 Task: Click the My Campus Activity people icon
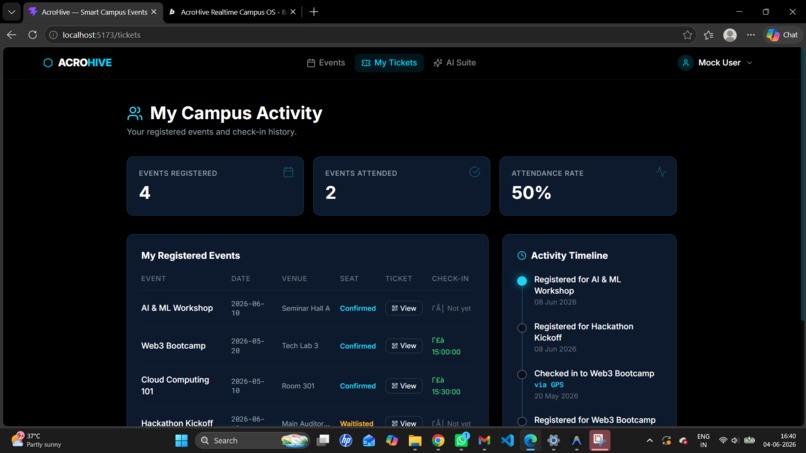tap(135, 113)
